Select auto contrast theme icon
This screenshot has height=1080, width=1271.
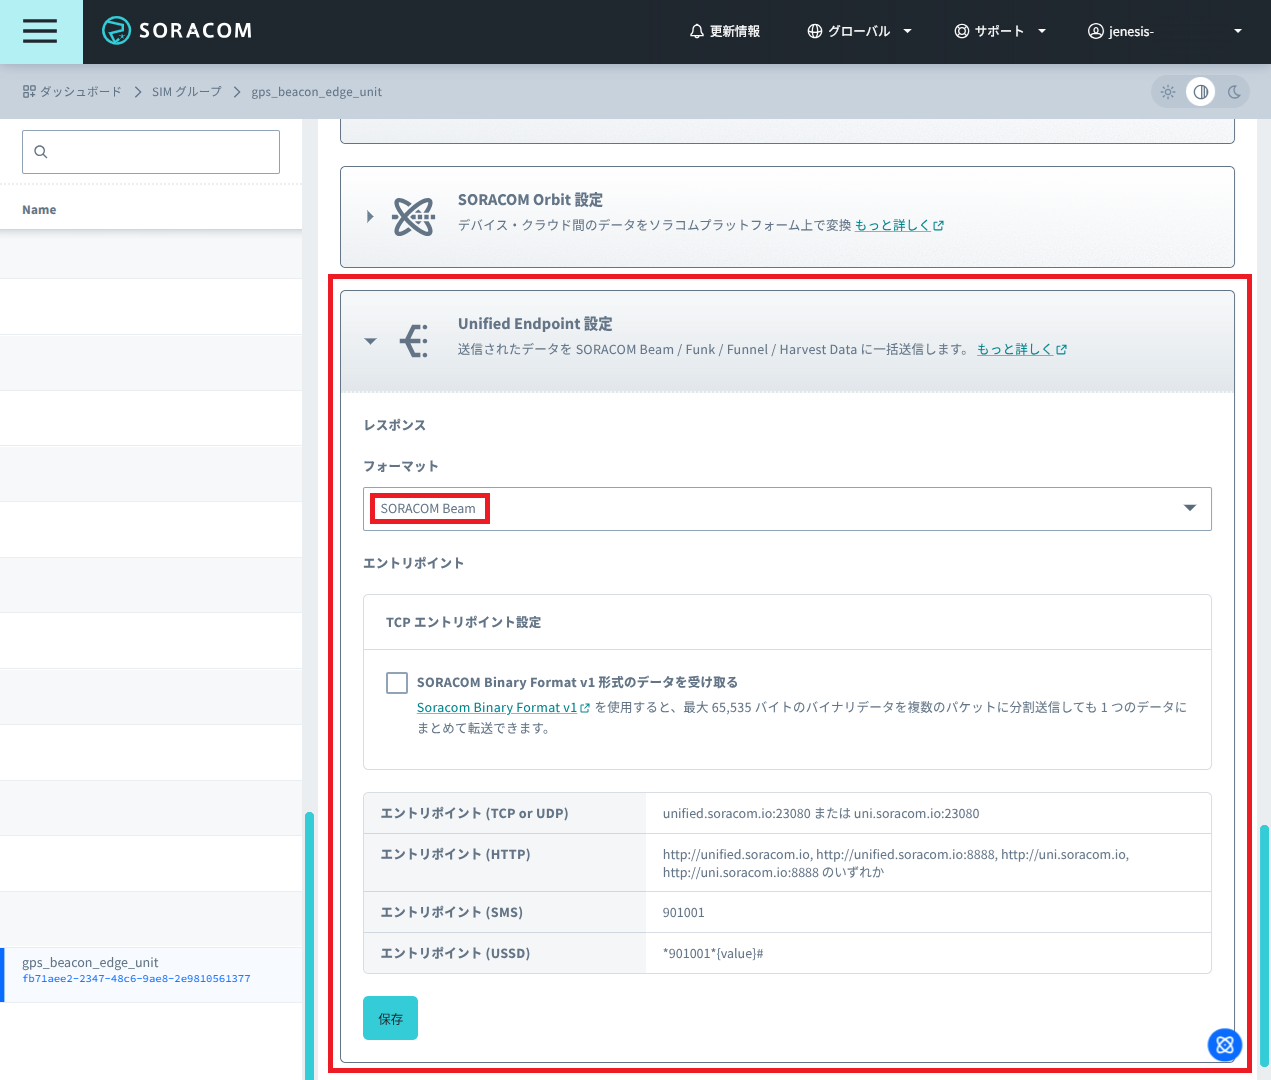click(1201, 92)
